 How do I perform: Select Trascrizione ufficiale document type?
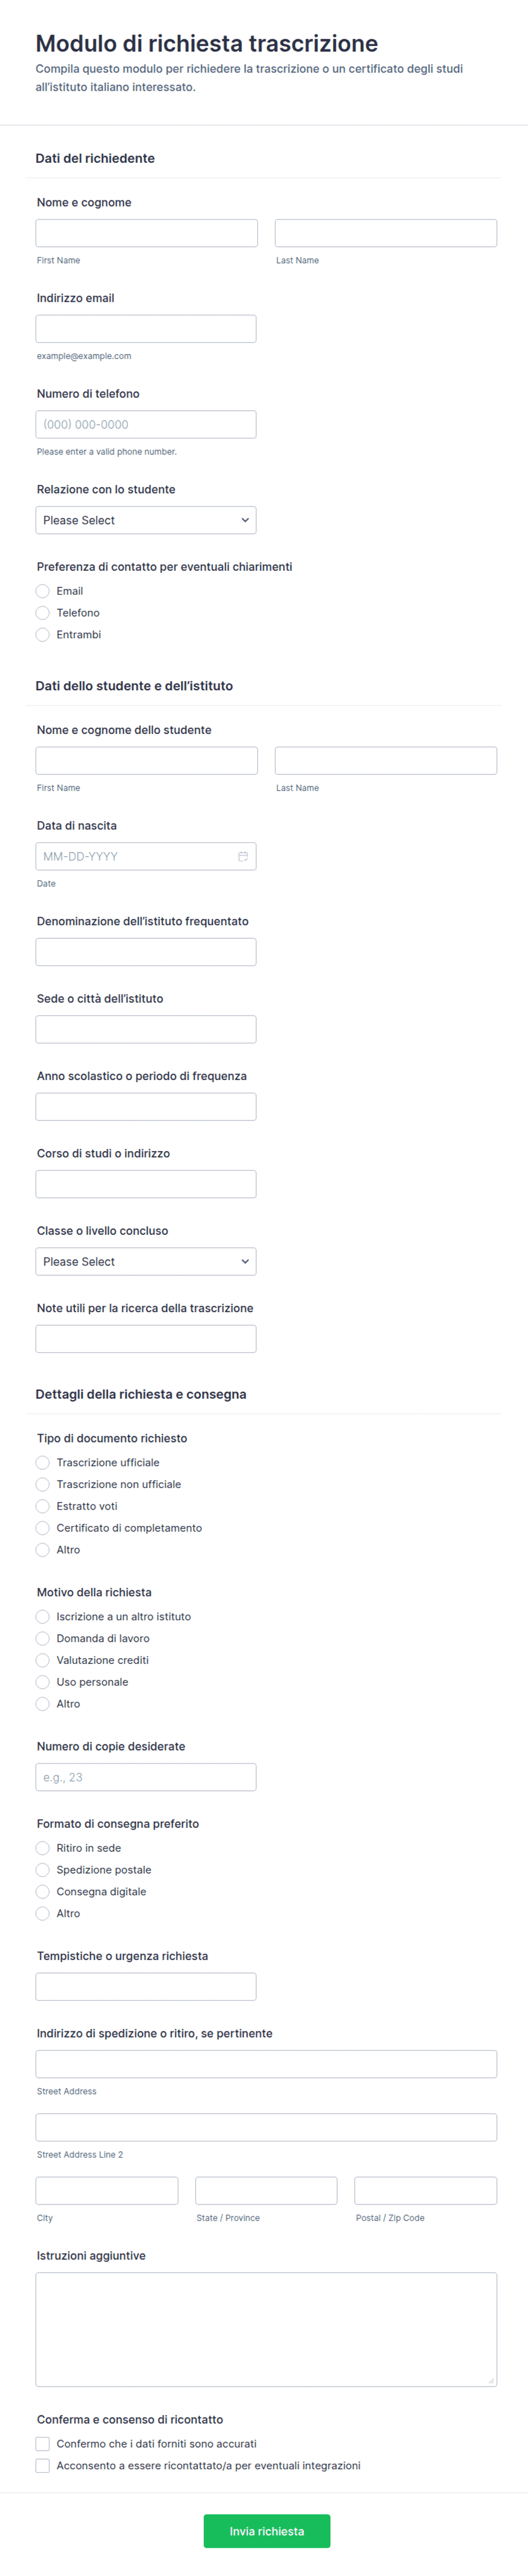(42, 1463)
